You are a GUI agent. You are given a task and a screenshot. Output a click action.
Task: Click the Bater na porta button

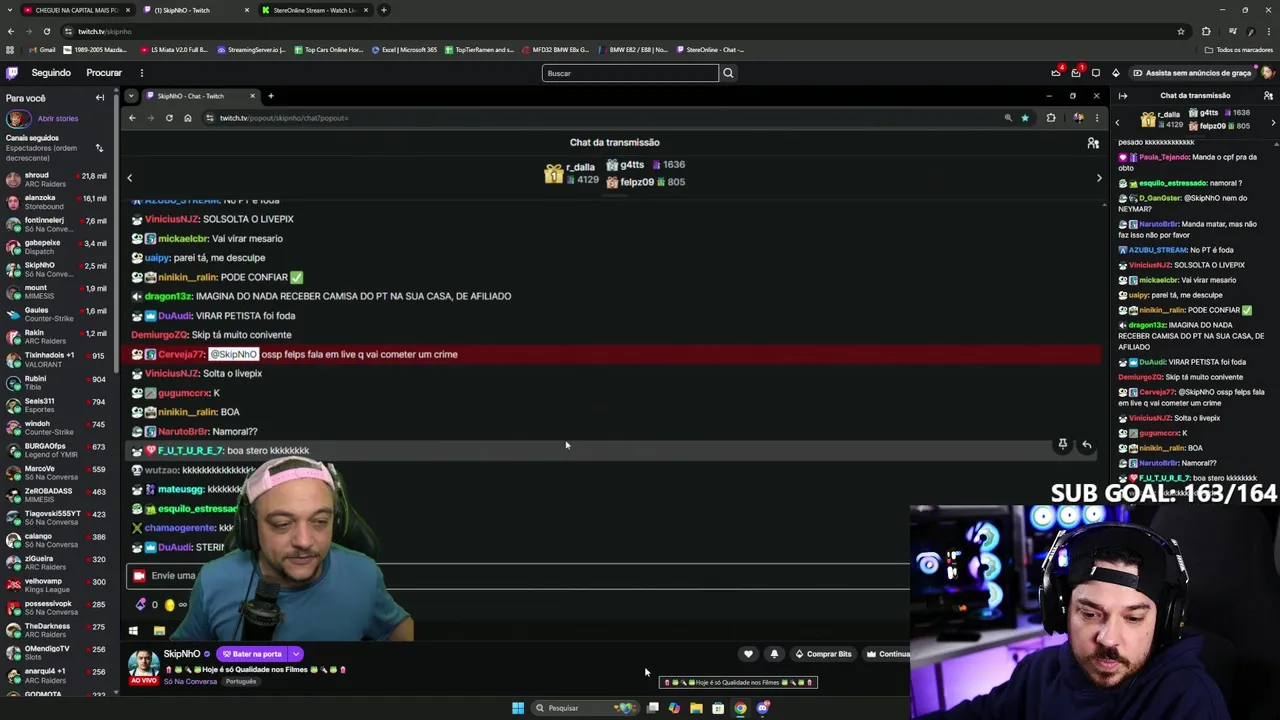coord(253,654)
